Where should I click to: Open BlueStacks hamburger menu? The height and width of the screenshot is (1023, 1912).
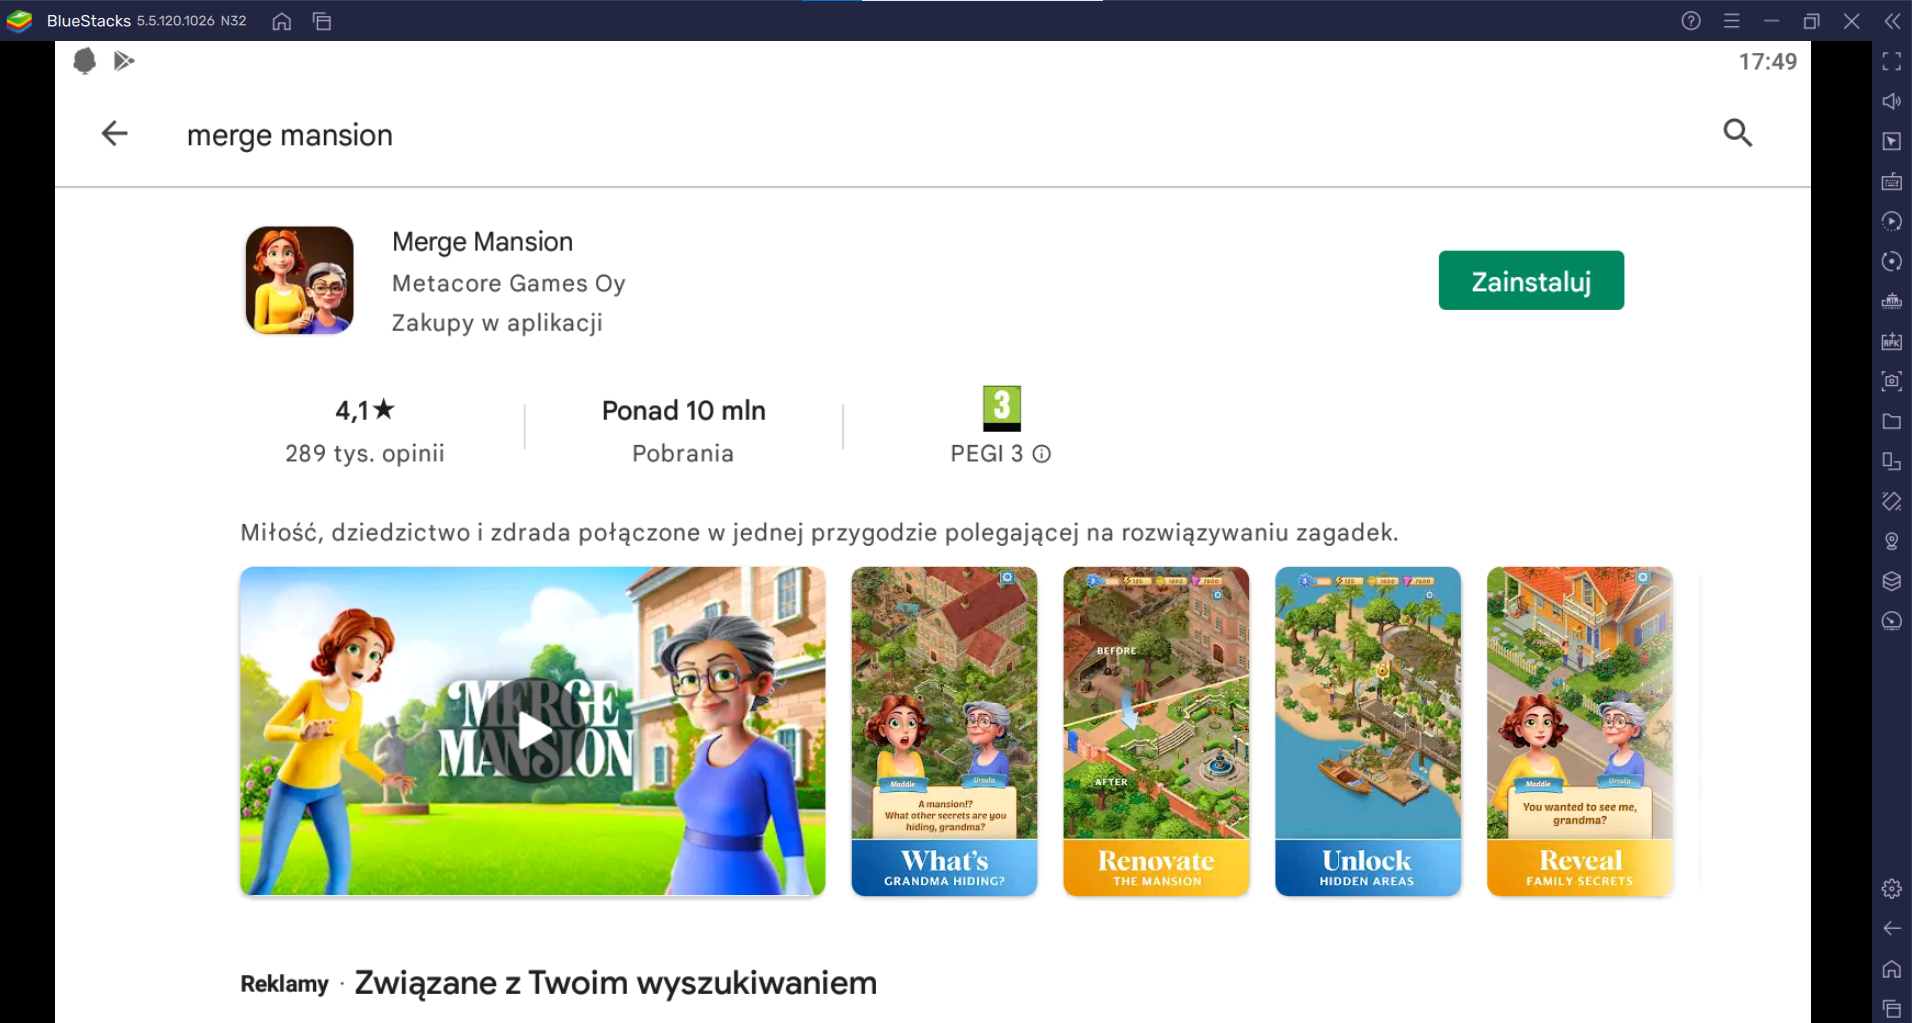(x=1732, y=21)
